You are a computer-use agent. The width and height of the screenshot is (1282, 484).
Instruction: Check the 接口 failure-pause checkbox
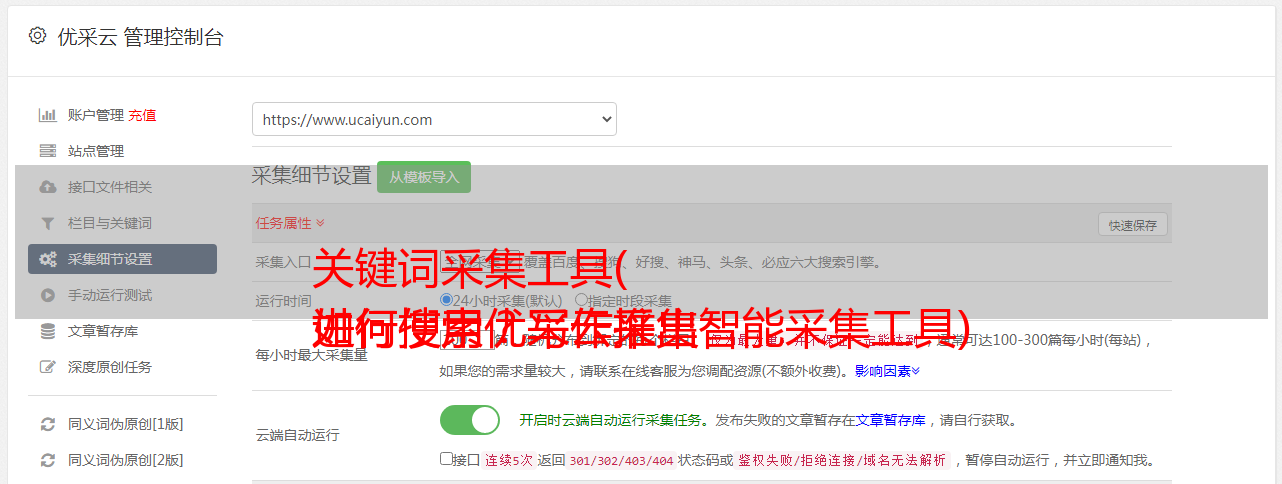coord(446,459)
